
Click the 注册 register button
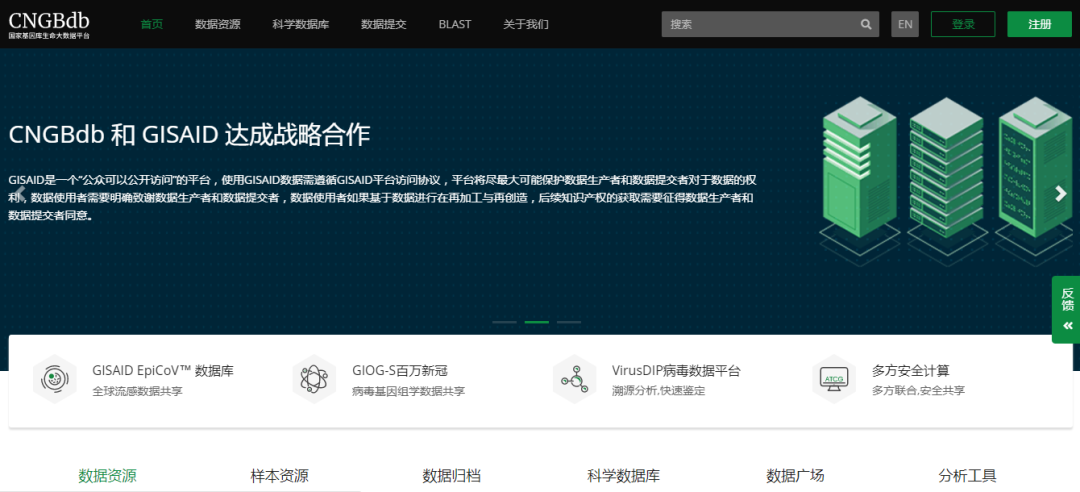(x=1039, y=24)
